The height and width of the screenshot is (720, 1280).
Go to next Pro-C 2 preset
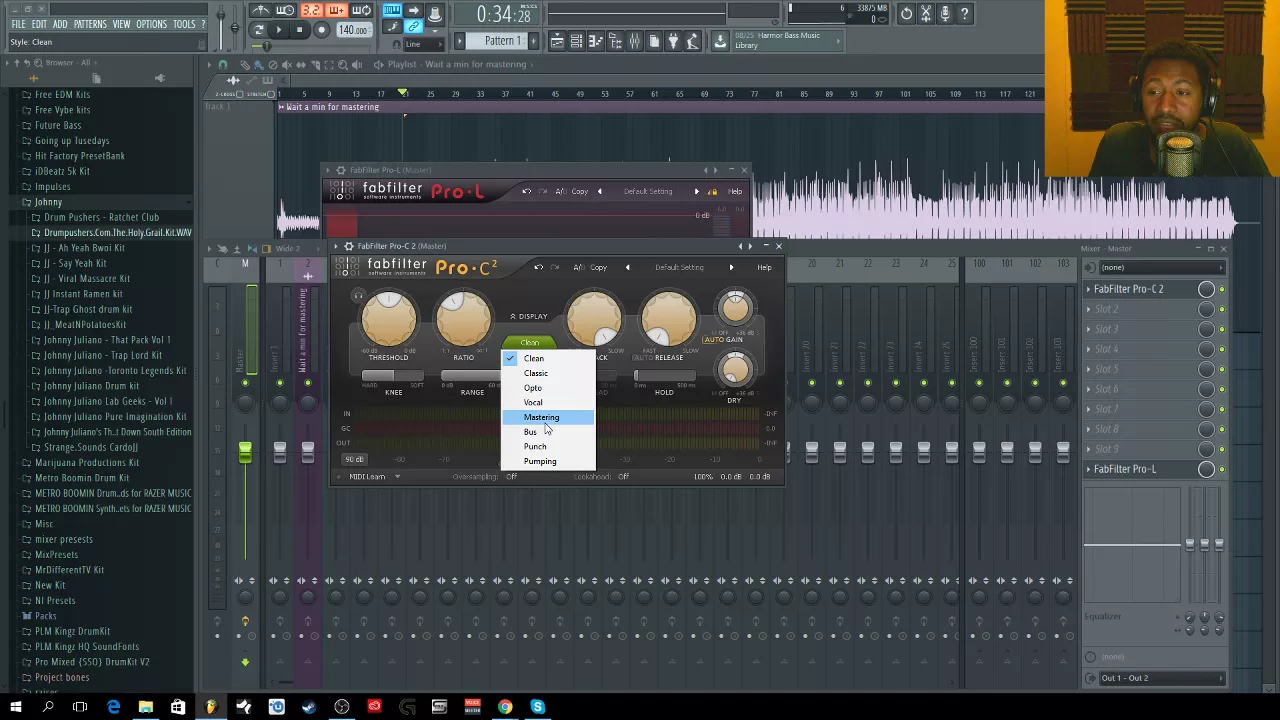coord(731,267)
